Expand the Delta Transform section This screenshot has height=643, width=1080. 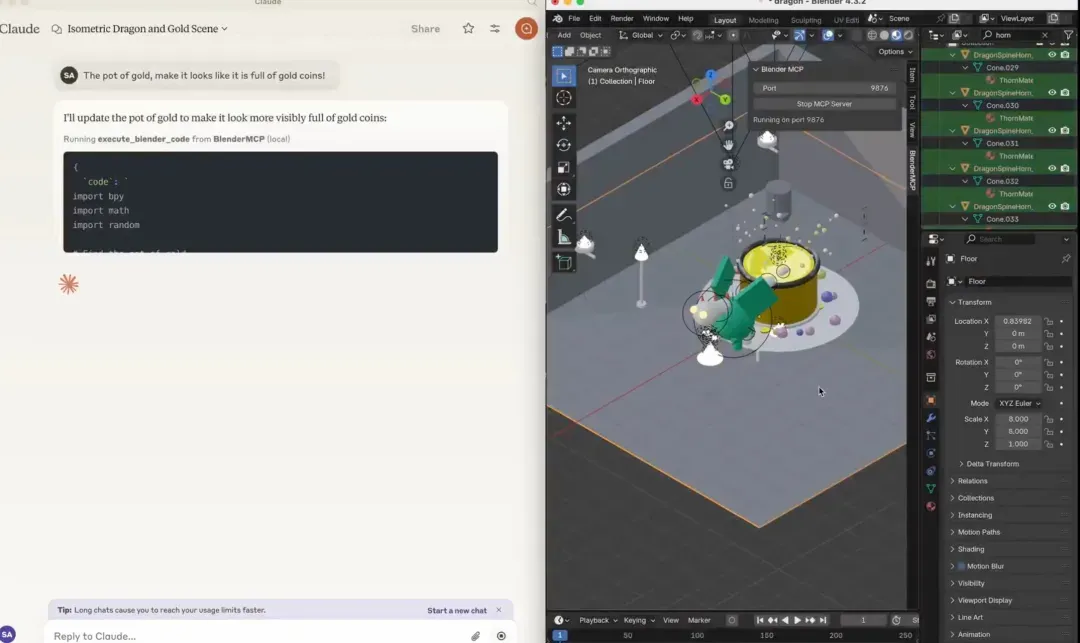(x=992, y=464)
